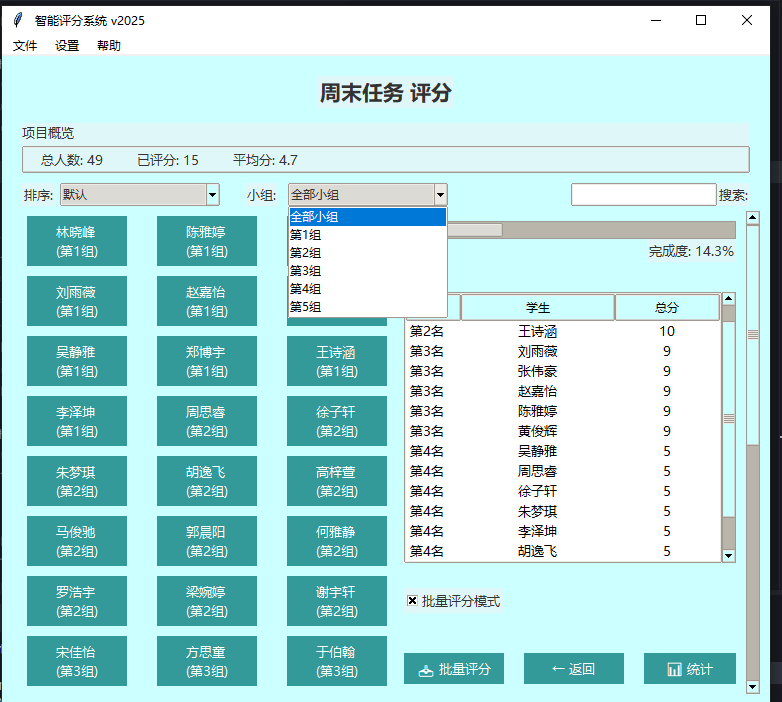Open the 设置 menu

(67, 46)
